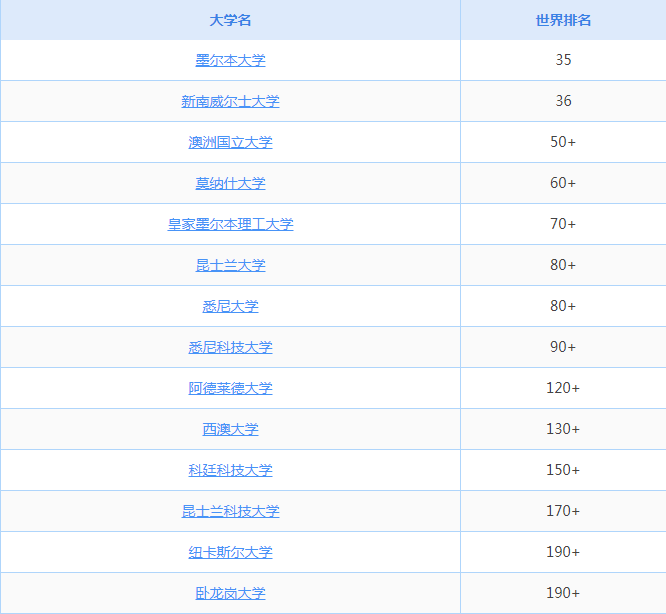Select the rank value 120+

(x=563, y=388)
